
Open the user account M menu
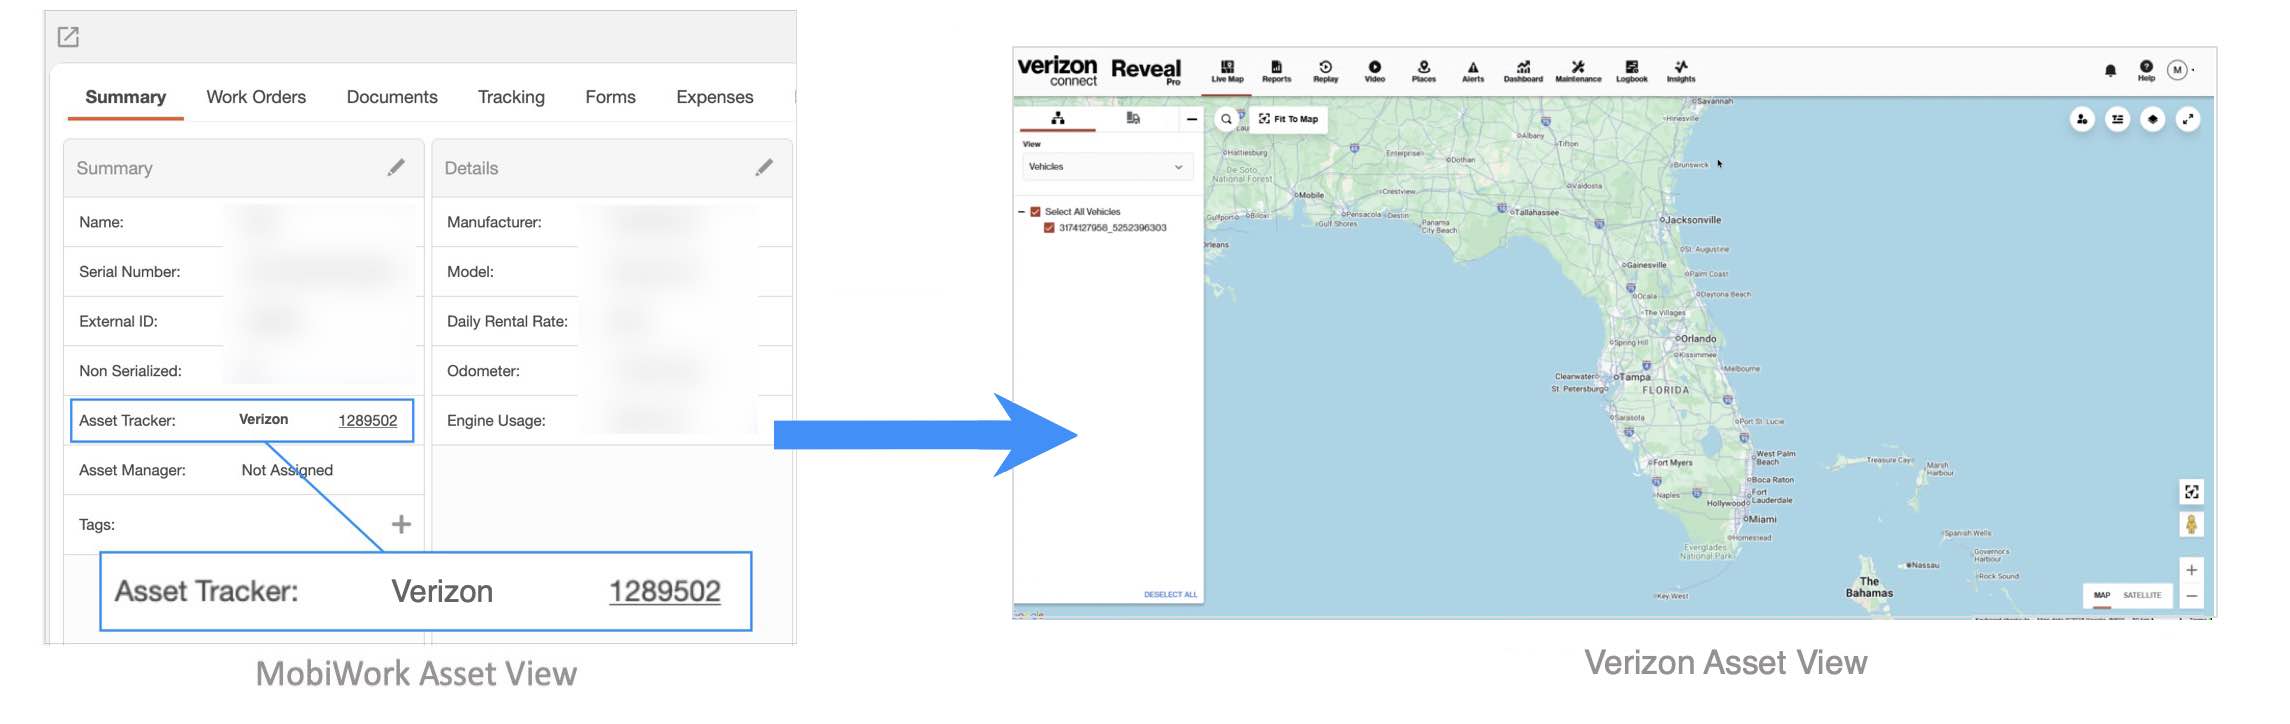tap(2178, 70)
